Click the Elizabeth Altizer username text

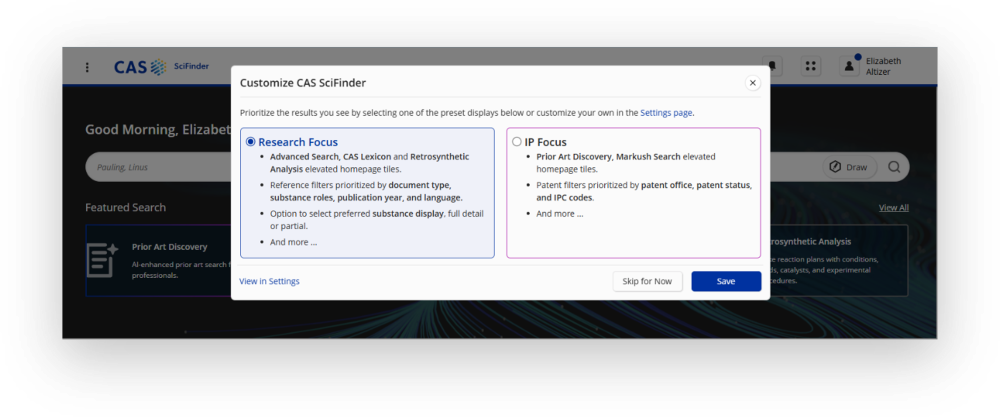[883, 66]
